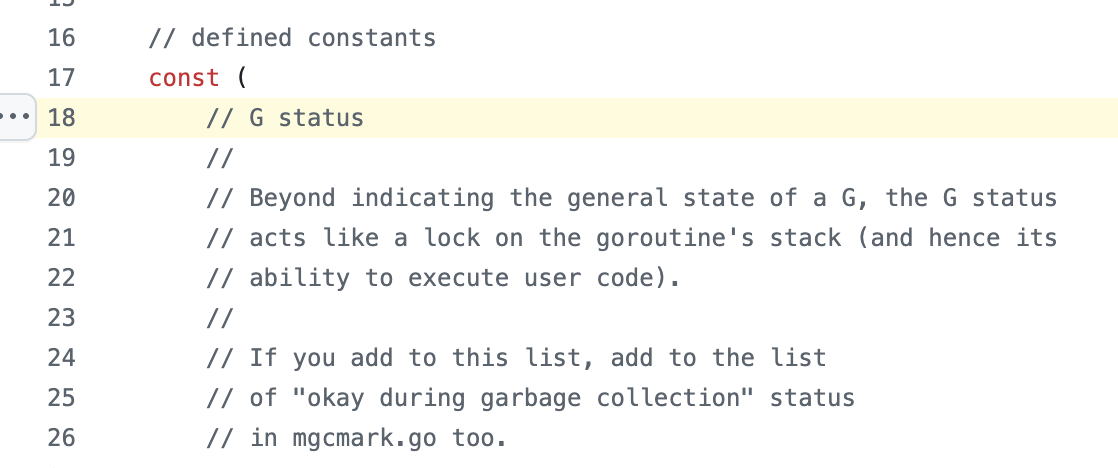Click line number 24
Image resolution: width=1118 pixels, height=468 pixels.
[x=61, y=358]
